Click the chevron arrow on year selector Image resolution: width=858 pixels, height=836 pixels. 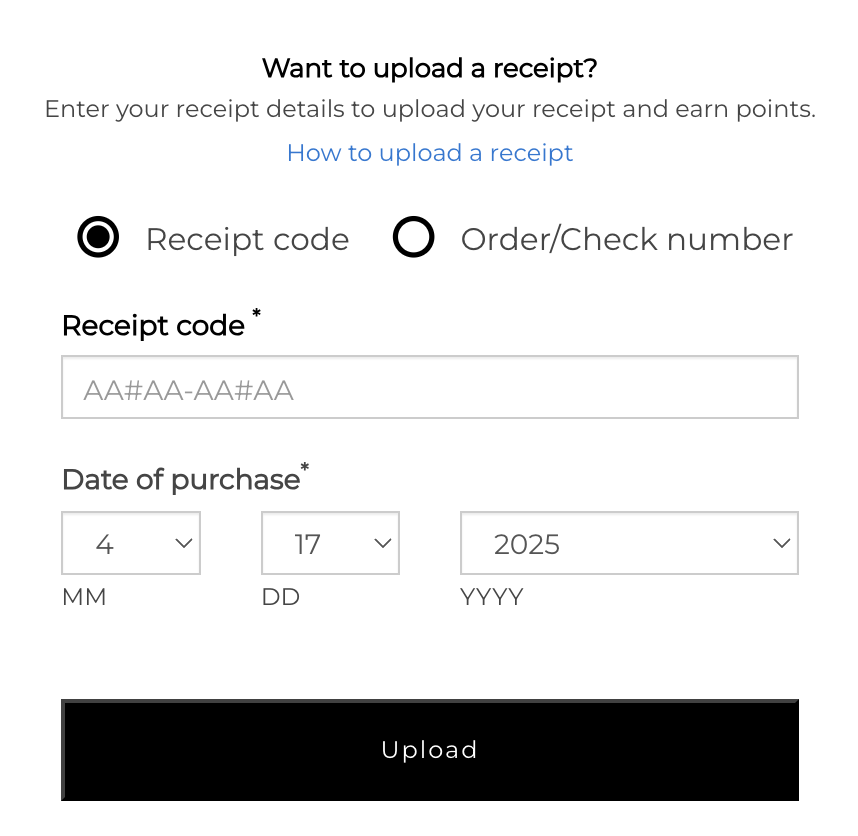[x=782, y=543]
